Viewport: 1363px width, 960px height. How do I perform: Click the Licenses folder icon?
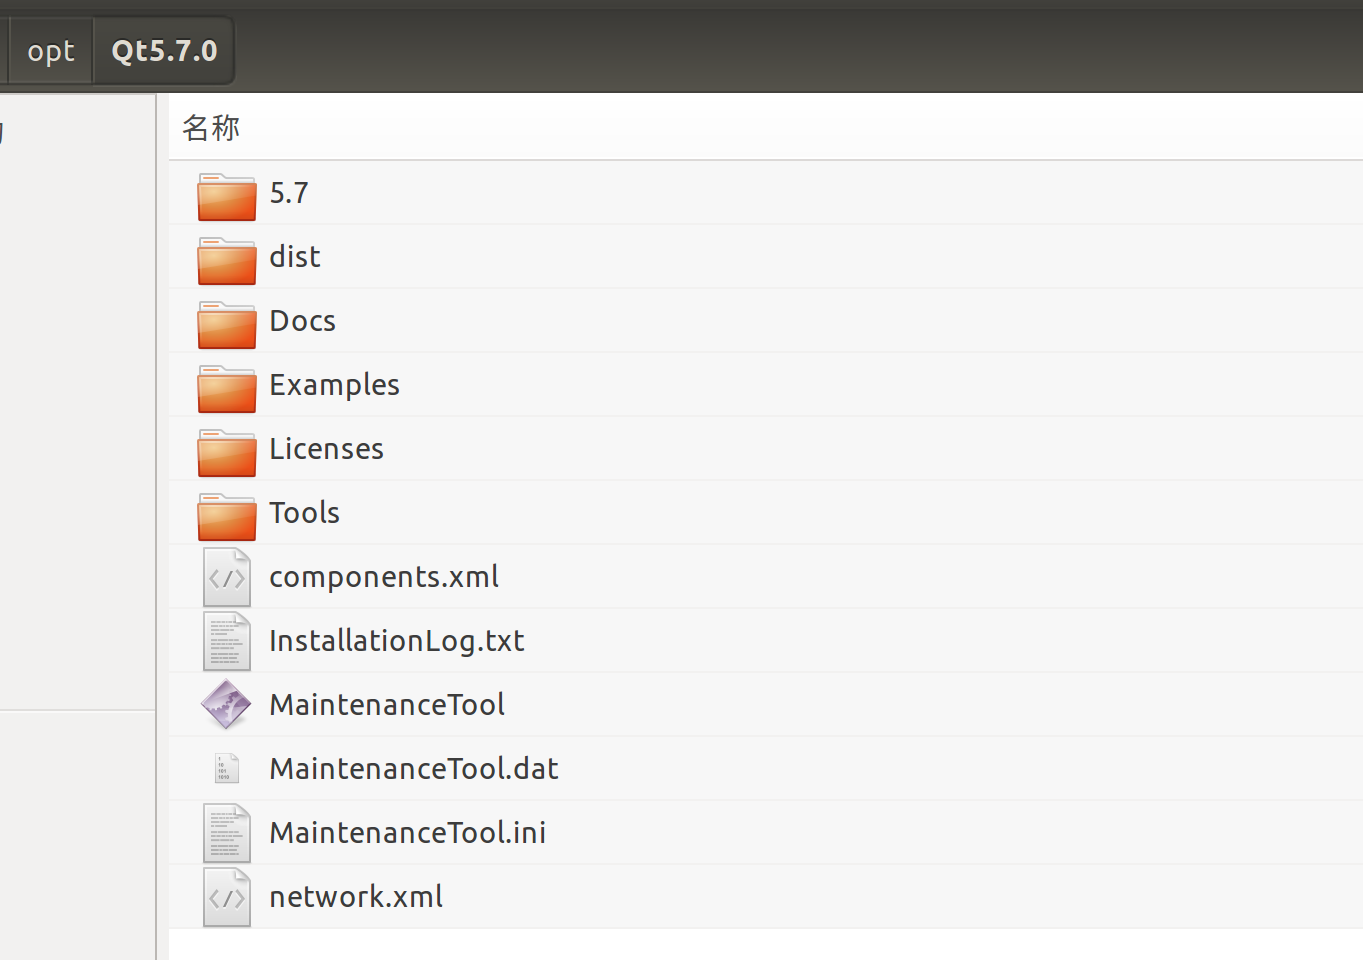227,452
